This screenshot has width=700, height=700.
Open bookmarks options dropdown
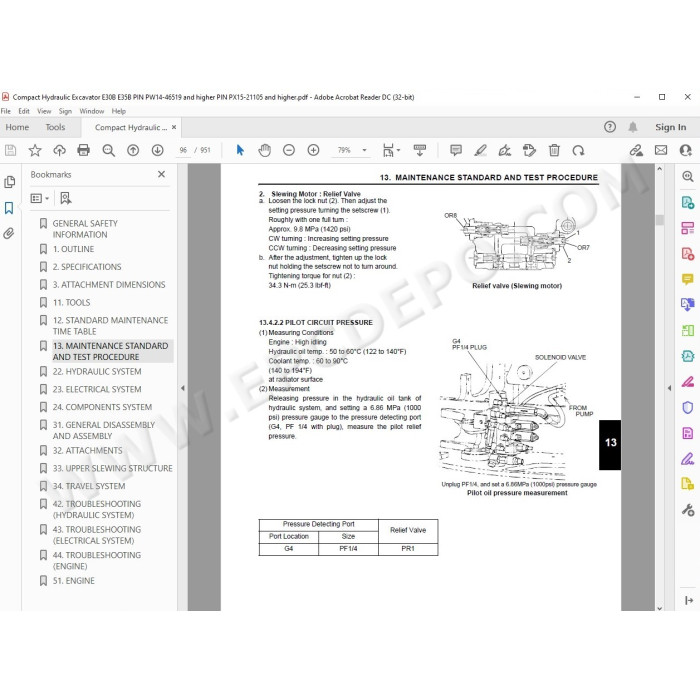[x=40, y=198]
